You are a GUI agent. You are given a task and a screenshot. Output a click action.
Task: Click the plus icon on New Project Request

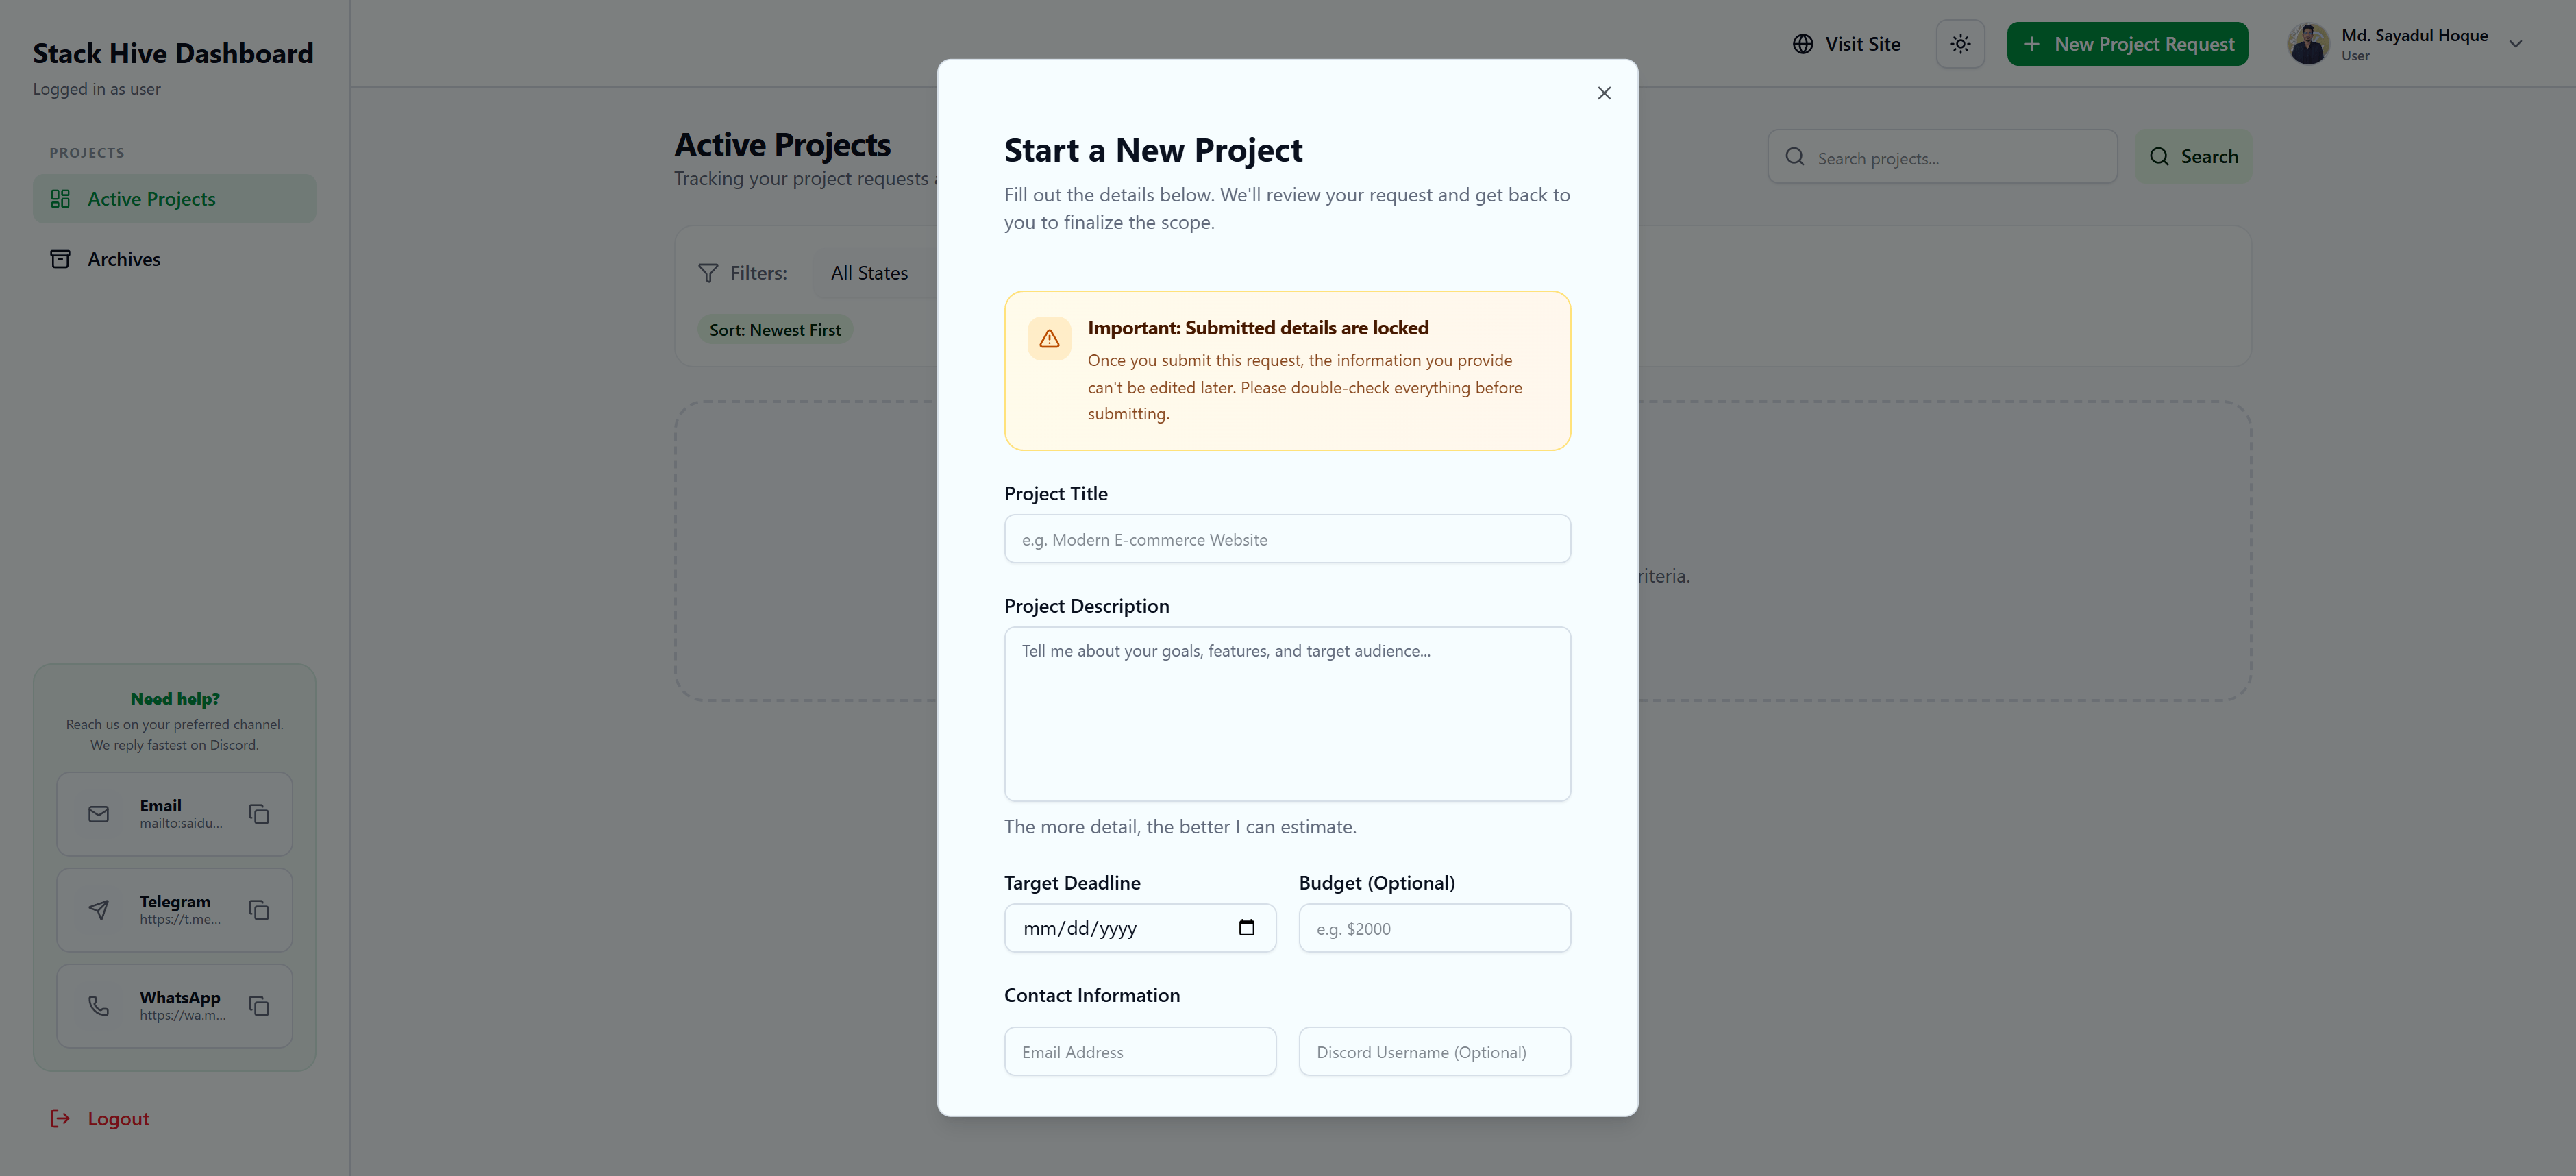(x=2031, y=44)
